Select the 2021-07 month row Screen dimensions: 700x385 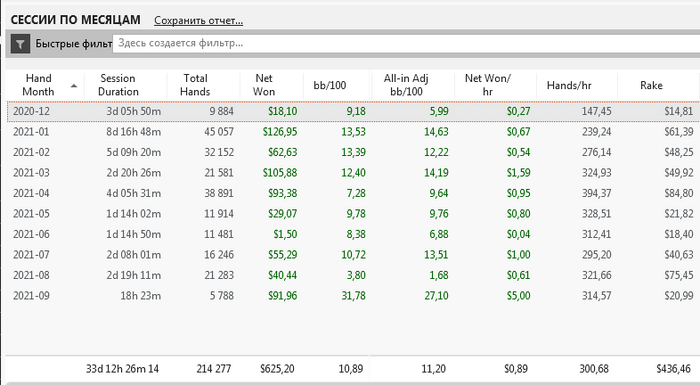tap(353, 255)
